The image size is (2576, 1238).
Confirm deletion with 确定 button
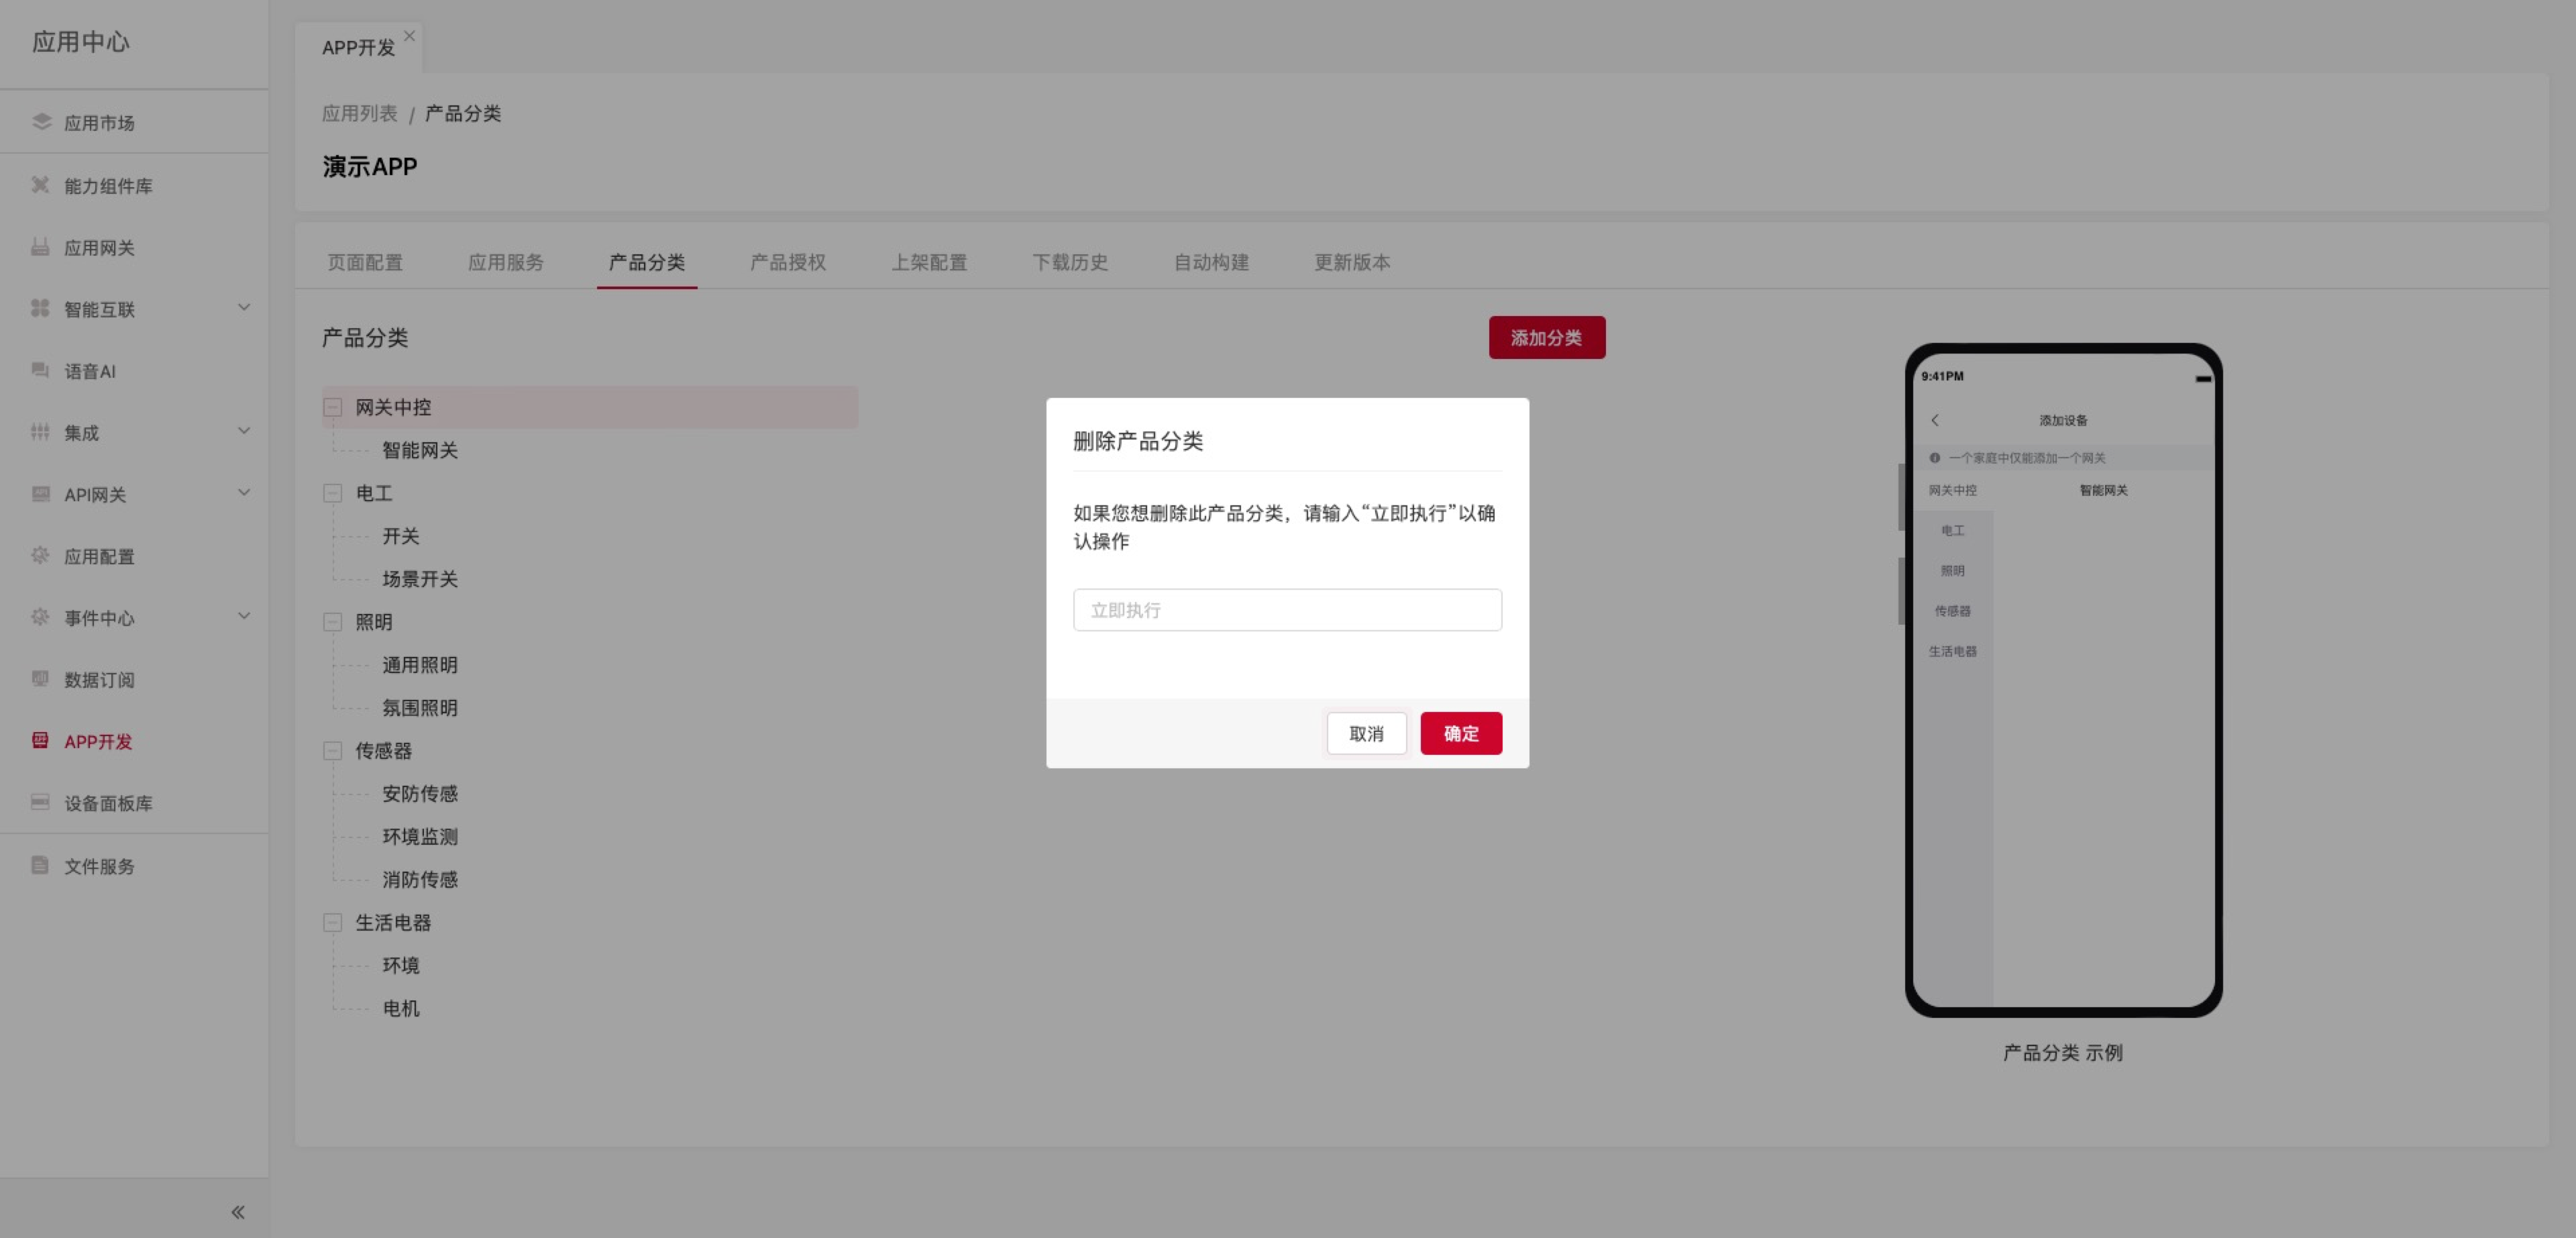1461,733
